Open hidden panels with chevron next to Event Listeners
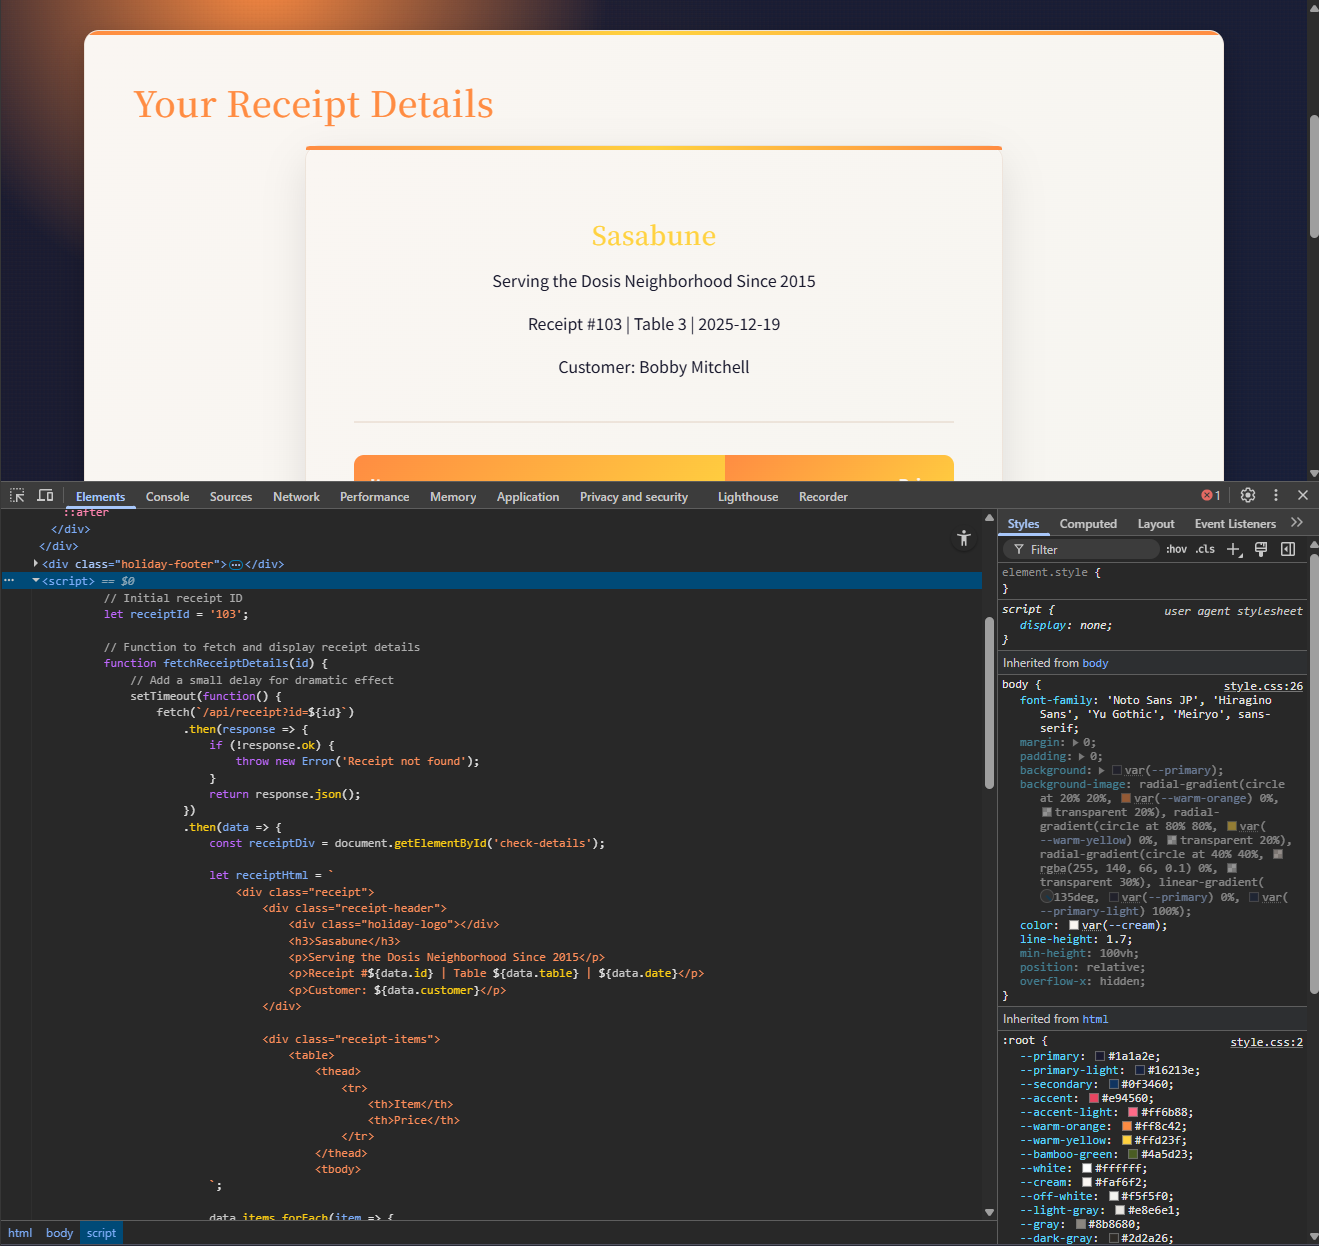Screen dimensions: 1319x1246 tap(1297, 522)
